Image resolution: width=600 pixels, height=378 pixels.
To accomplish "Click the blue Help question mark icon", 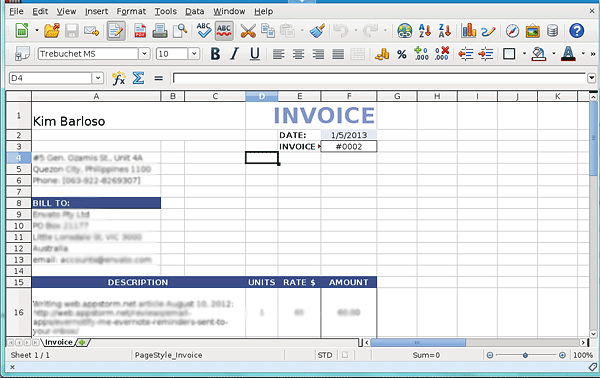I will pos(576,31).
